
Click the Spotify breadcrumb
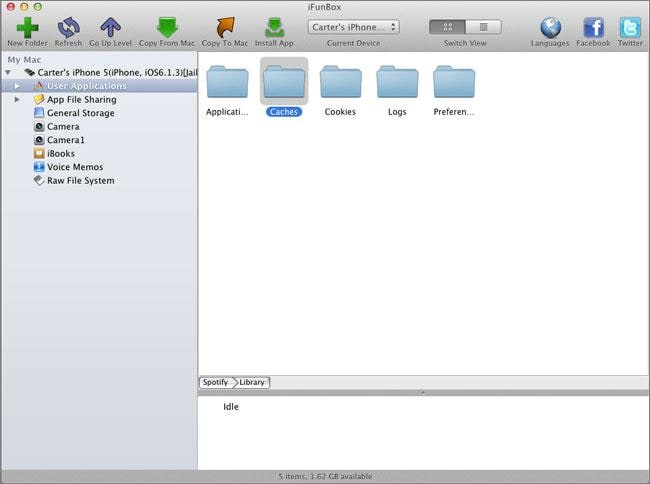[216, 382]
